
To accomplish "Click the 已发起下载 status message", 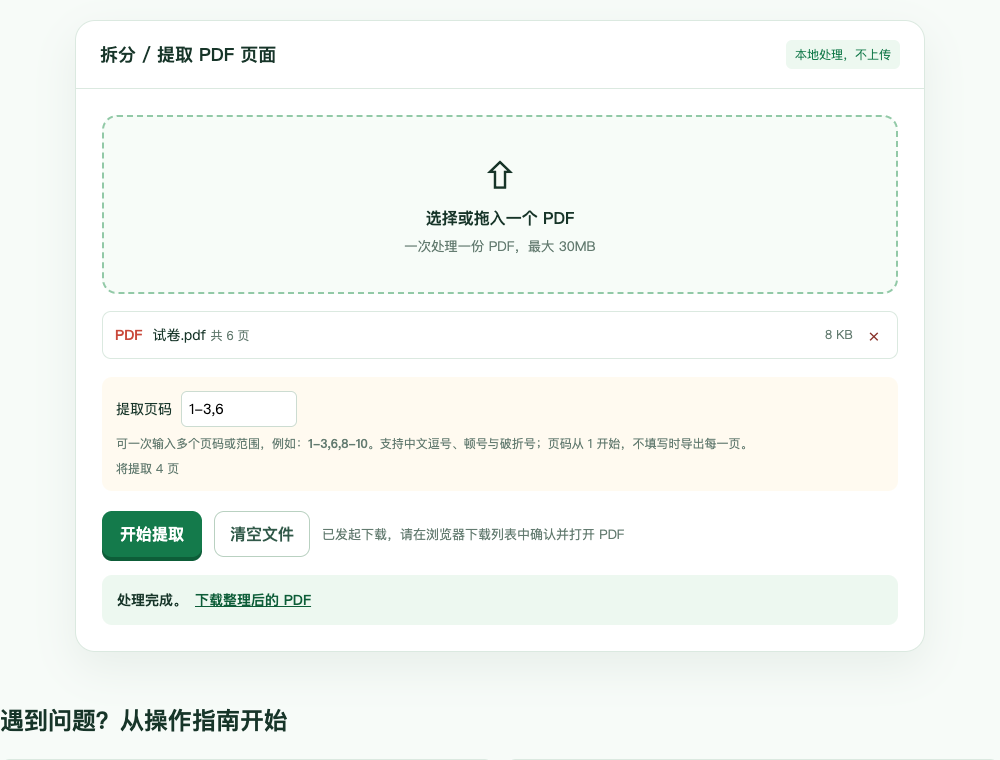I will pos(473,534).
